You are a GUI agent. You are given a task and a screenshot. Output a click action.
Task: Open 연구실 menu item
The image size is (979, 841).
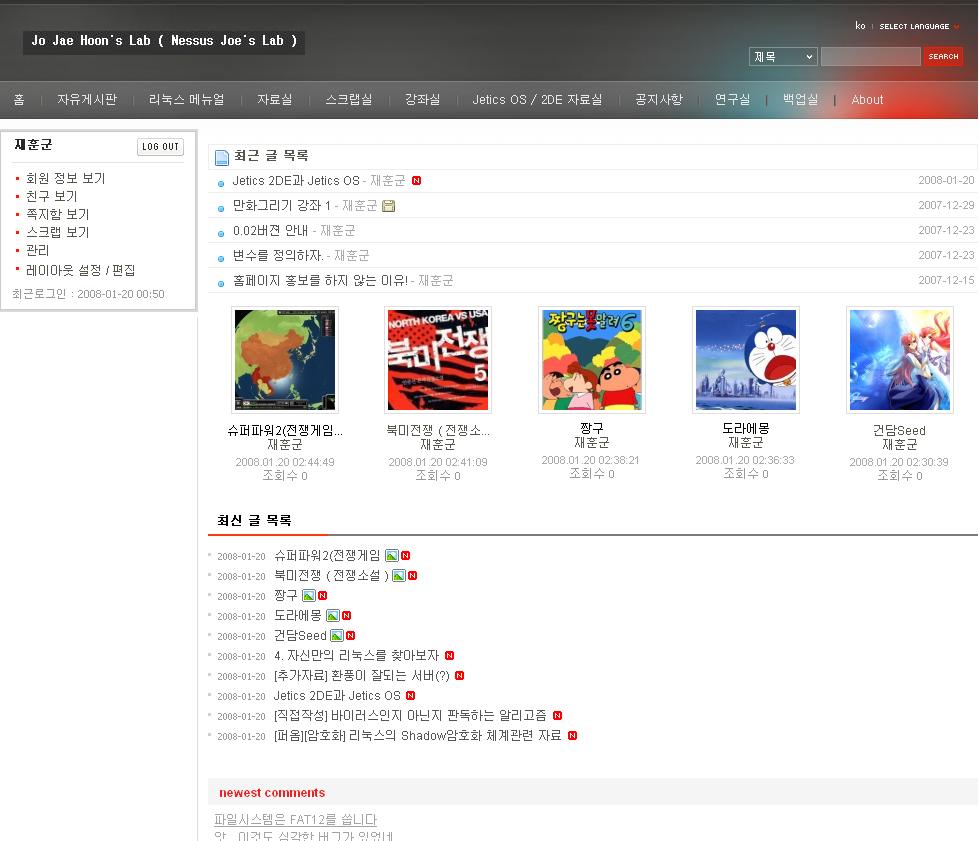[x=732, y=100]
